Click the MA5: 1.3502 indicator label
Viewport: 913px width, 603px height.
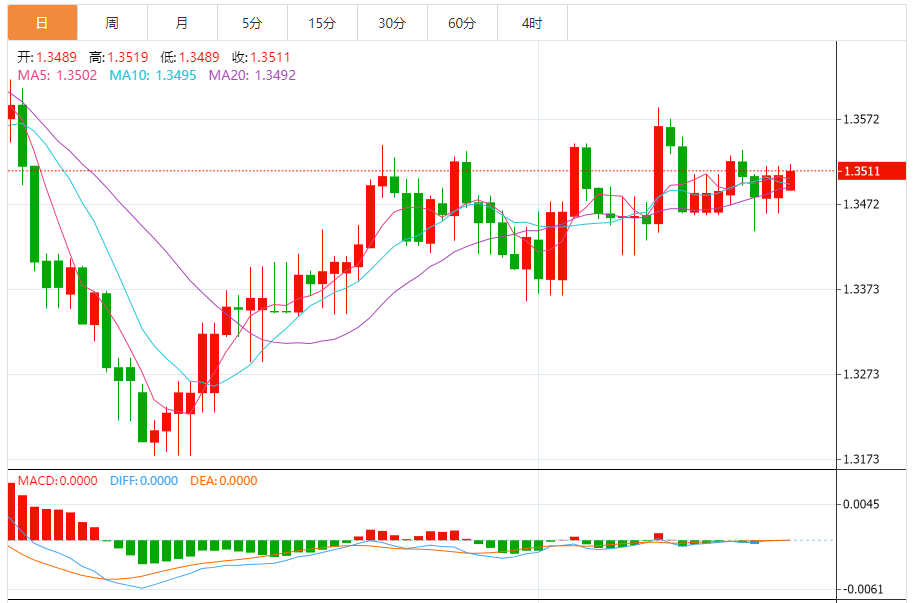point(57,75)
